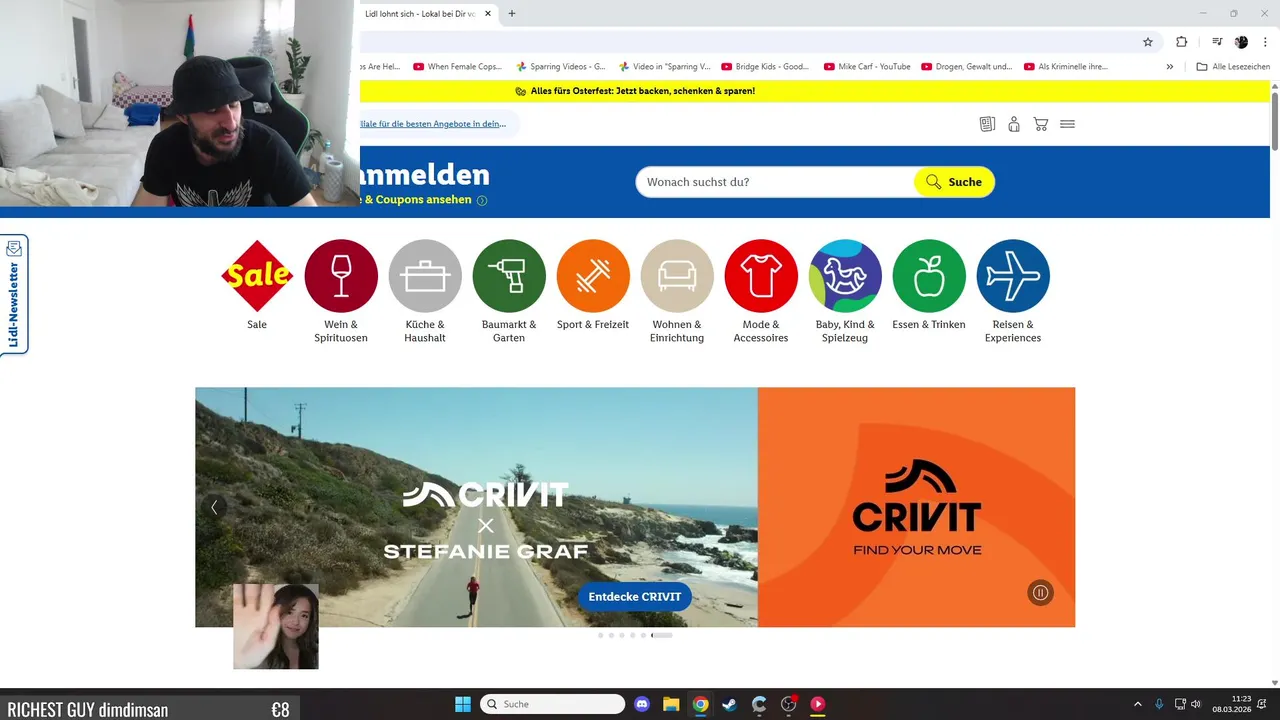Close the Lidl browser tab

coord(487,14)
